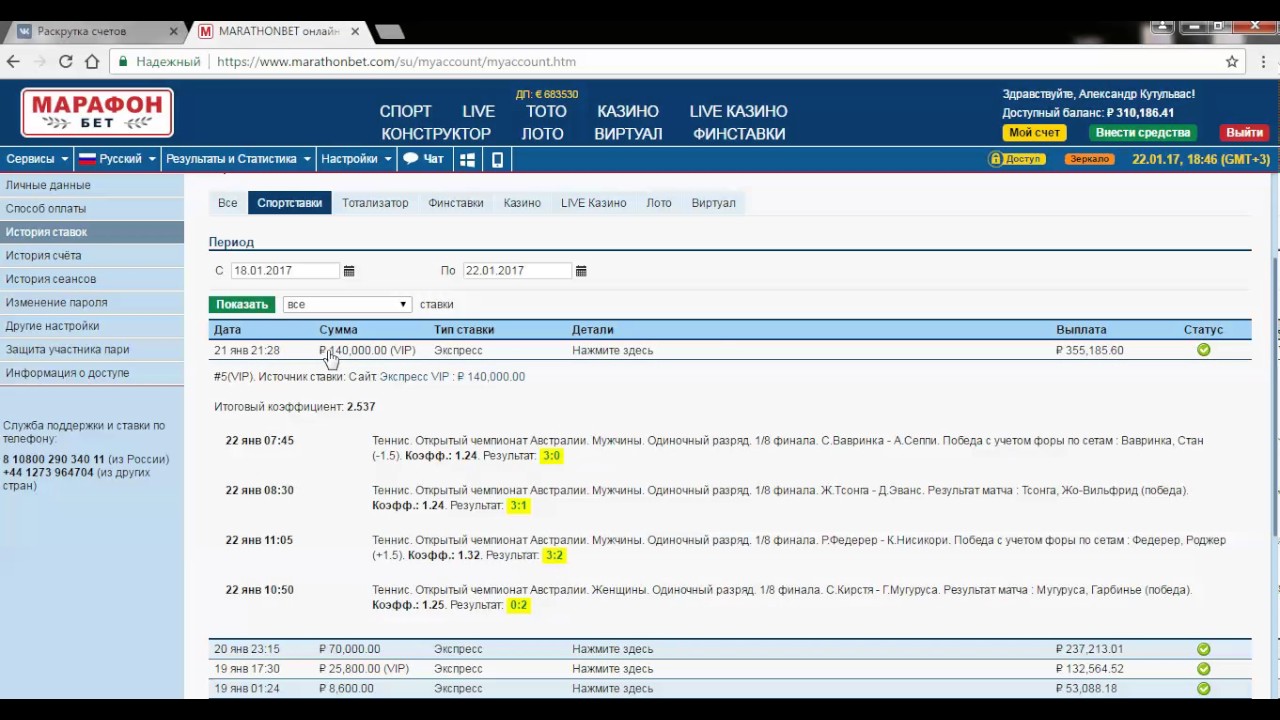
Task: Open Способ оплаты in the sidebar
Action: click(92, 209)
